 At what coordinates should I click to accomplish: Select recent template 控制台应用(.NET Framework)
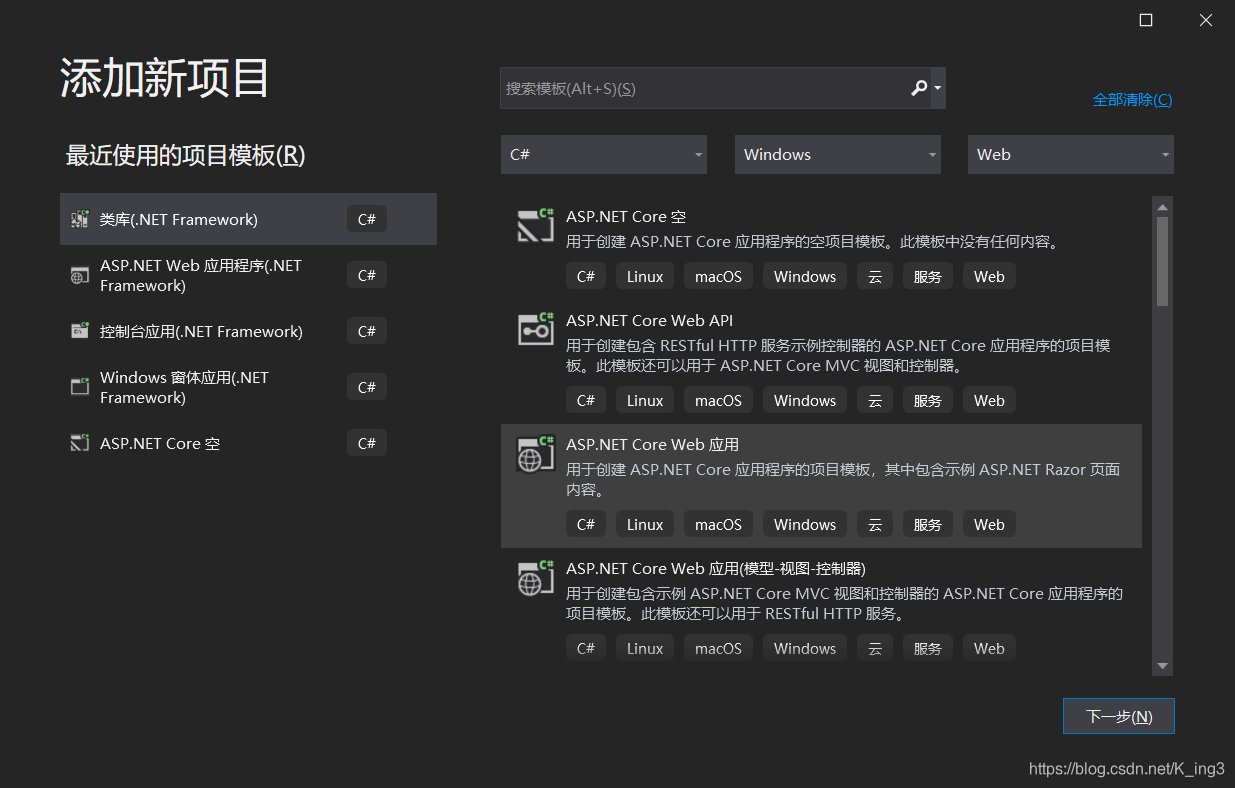point(249,331)
